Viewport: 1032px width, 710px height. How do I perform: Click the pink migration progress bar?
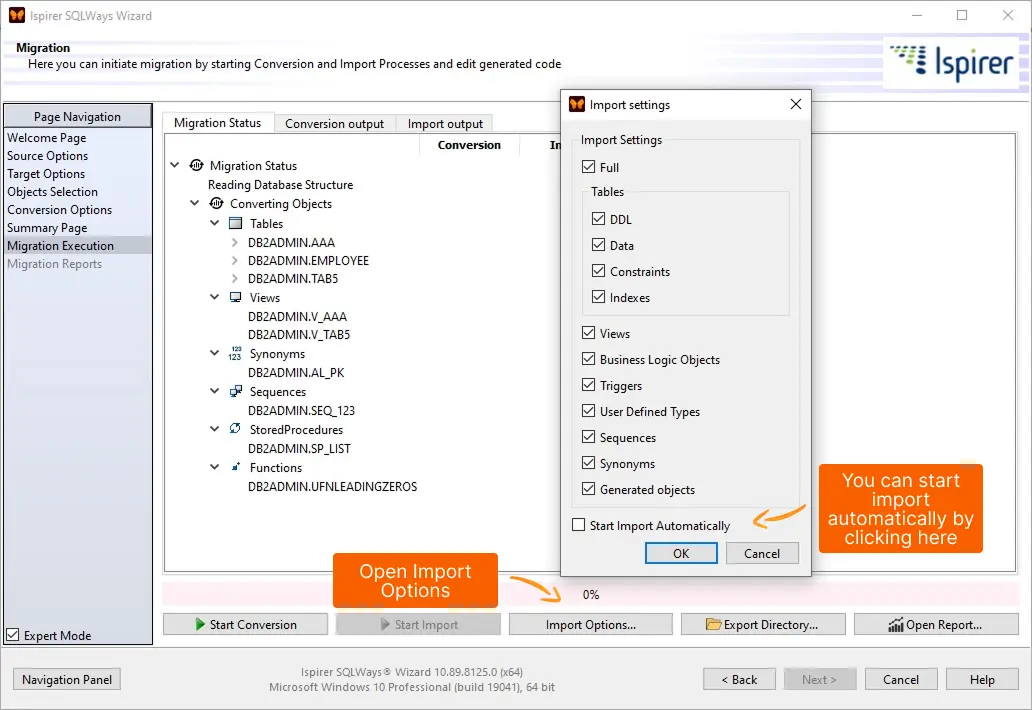(x=590, y=594)
